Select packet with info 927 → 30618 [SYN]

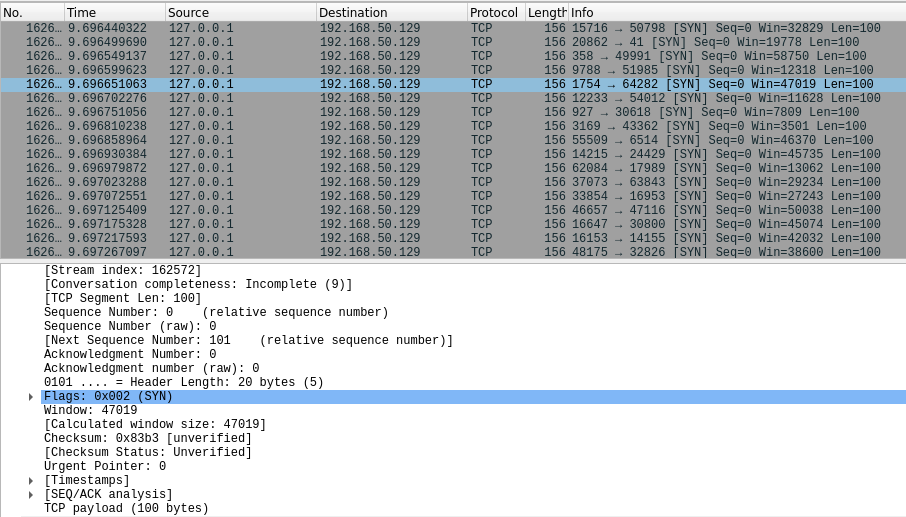point(453,112)
